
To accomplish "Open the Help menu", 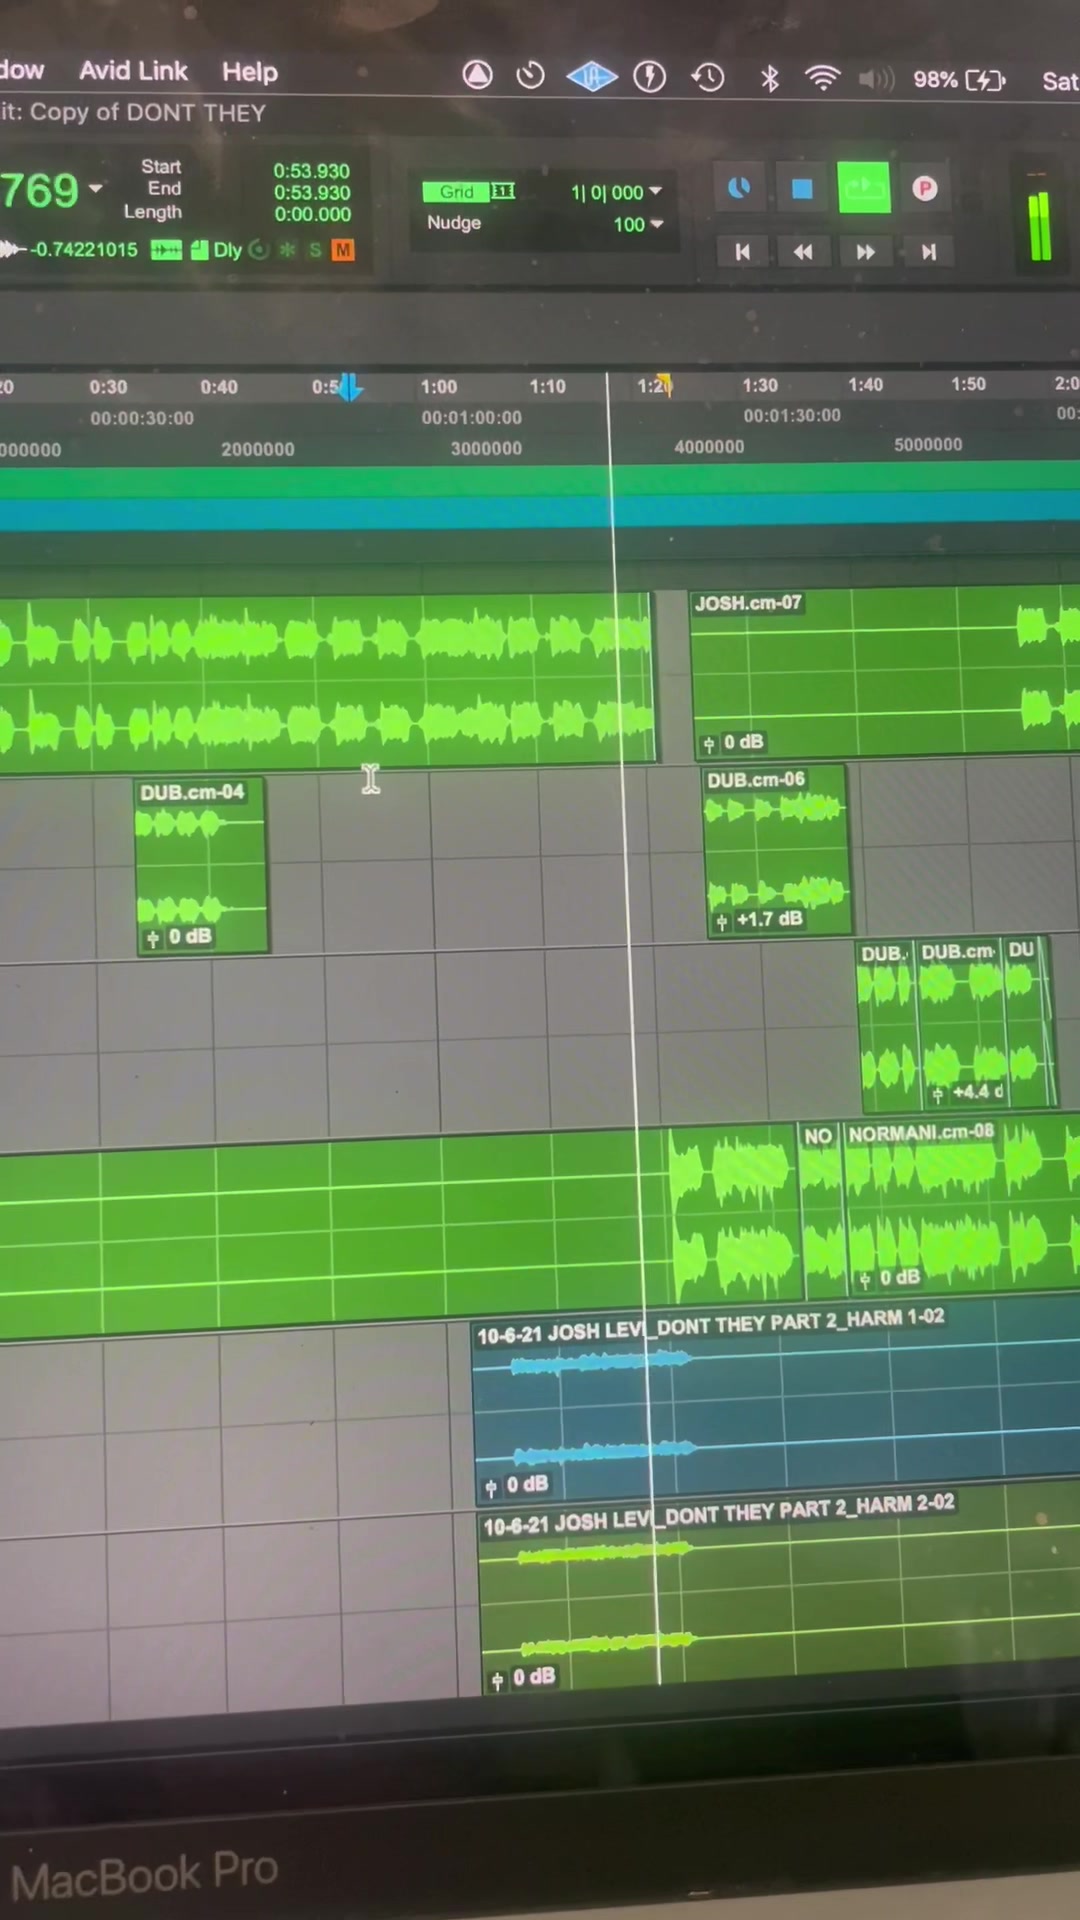I will (x=249, y=72).
